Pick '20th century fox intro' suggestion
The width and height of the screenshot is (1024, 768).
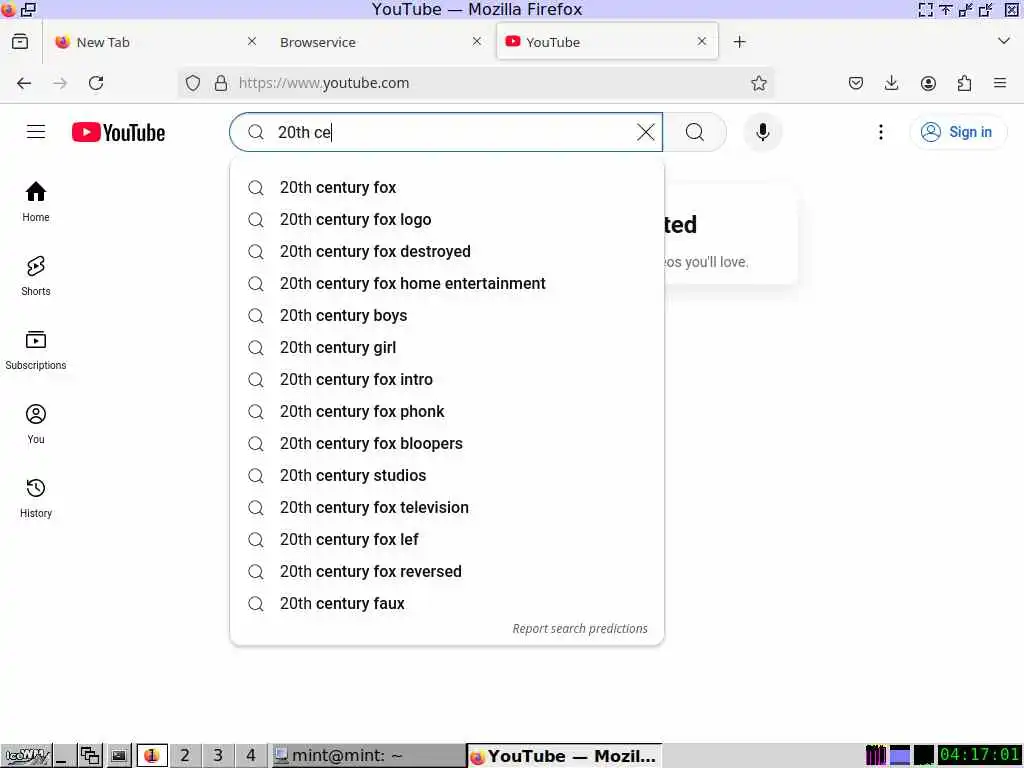point(447,379)
